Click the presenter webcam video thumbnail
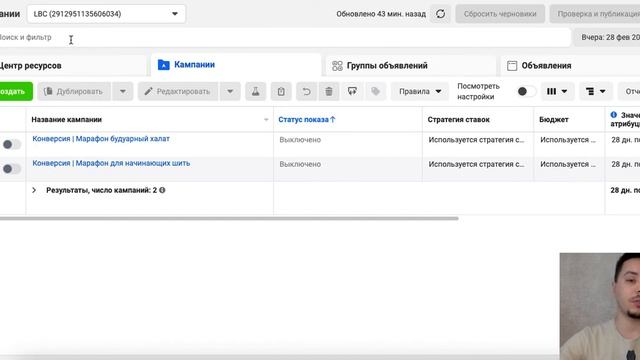 (600, 306)
